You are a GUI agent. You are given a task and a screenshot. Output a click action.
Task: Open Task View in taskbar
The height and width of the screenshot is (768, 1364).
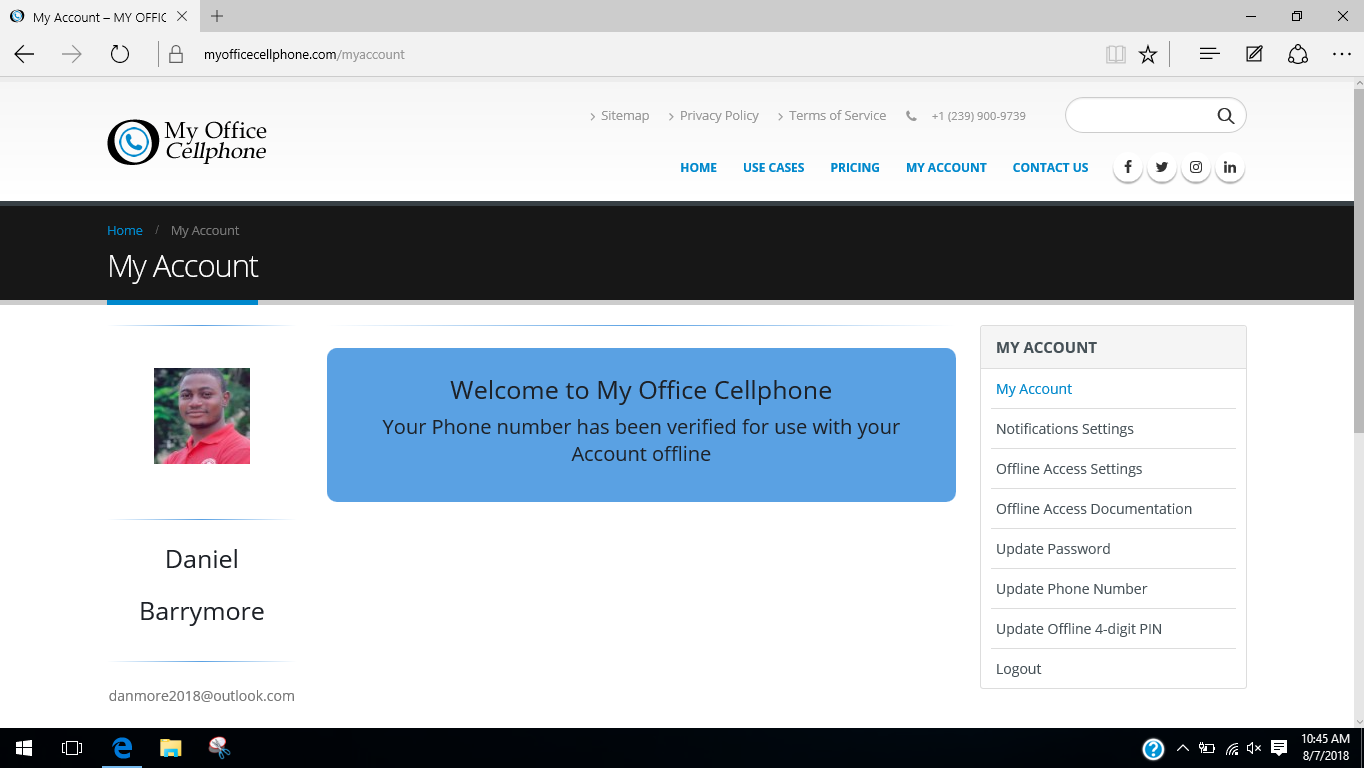(x=72, y=748)
